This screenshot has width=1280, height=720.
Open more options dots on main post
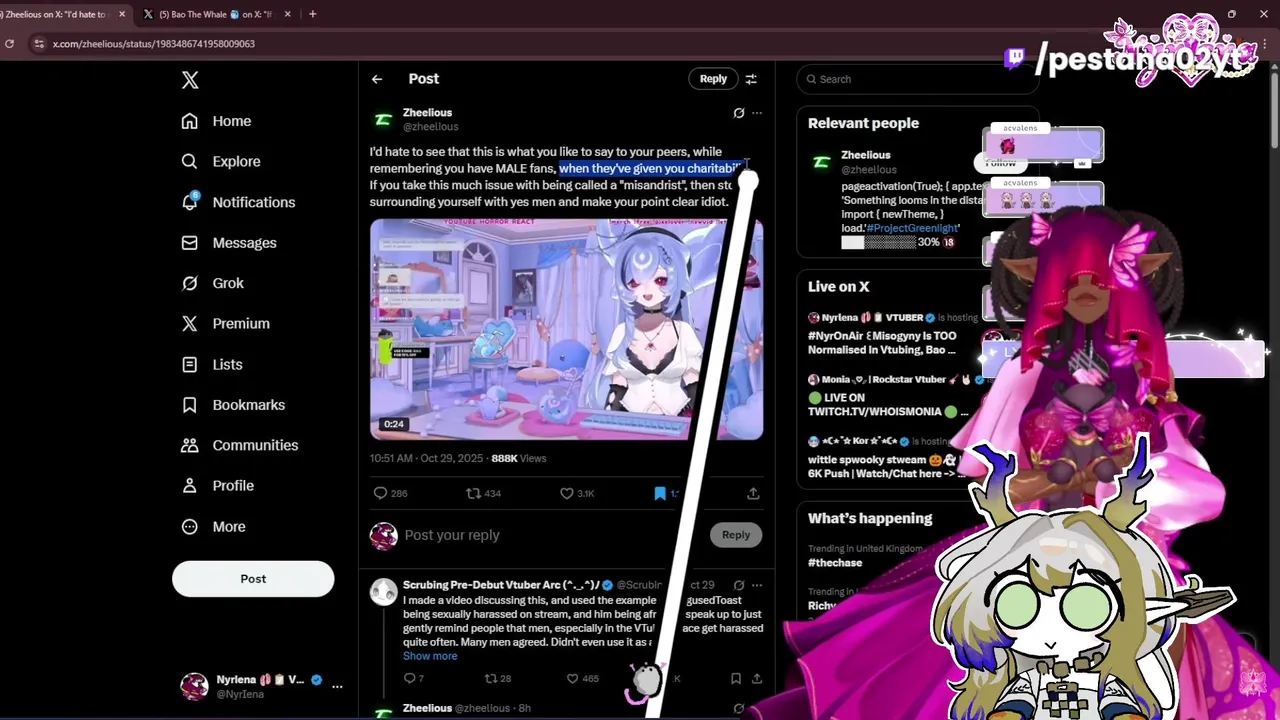point(757,114)
